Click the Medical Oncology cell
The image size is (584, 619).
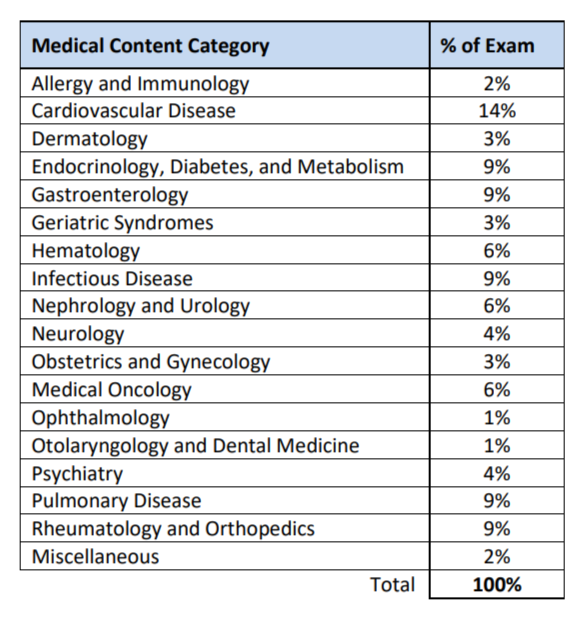tap(225, 390)
